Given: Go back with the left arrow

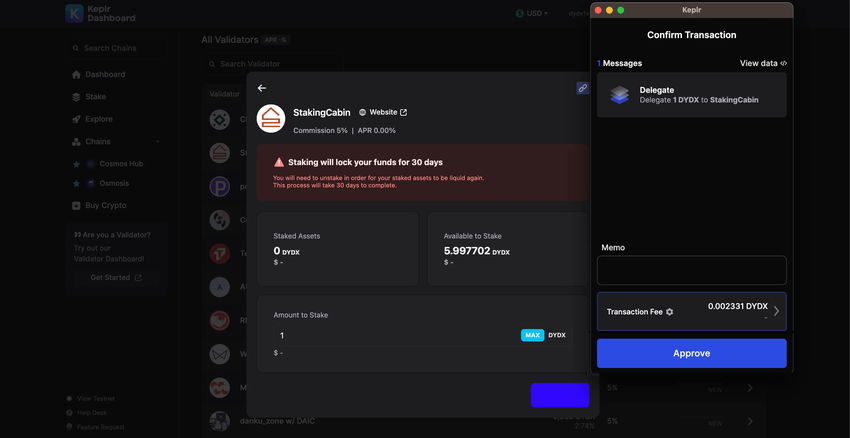Looking at the screenshot, I should pyautogui.click(x=262, y=88).
